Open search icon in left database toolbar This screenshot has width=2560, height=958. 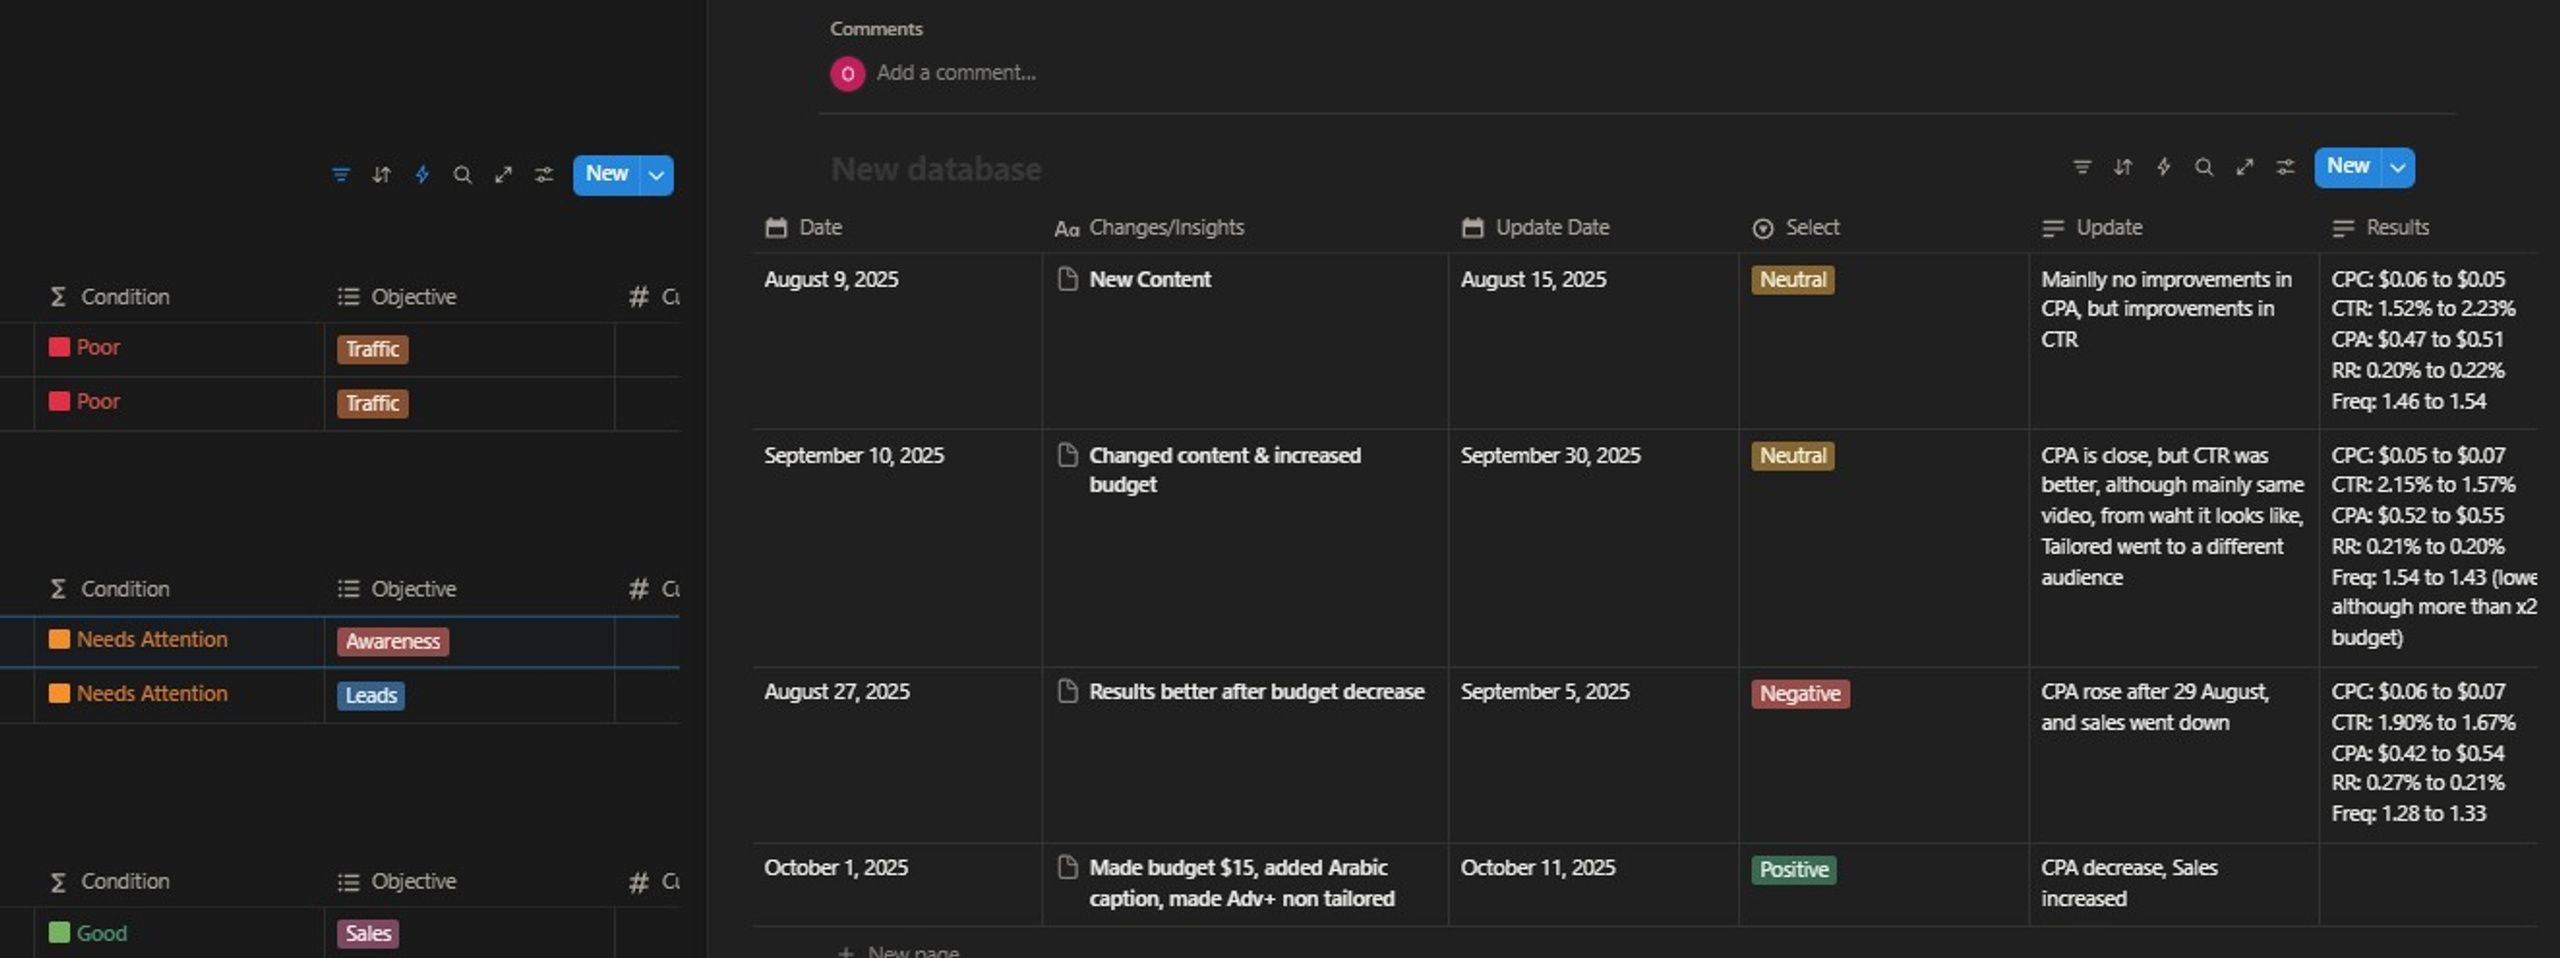point(462,175)
